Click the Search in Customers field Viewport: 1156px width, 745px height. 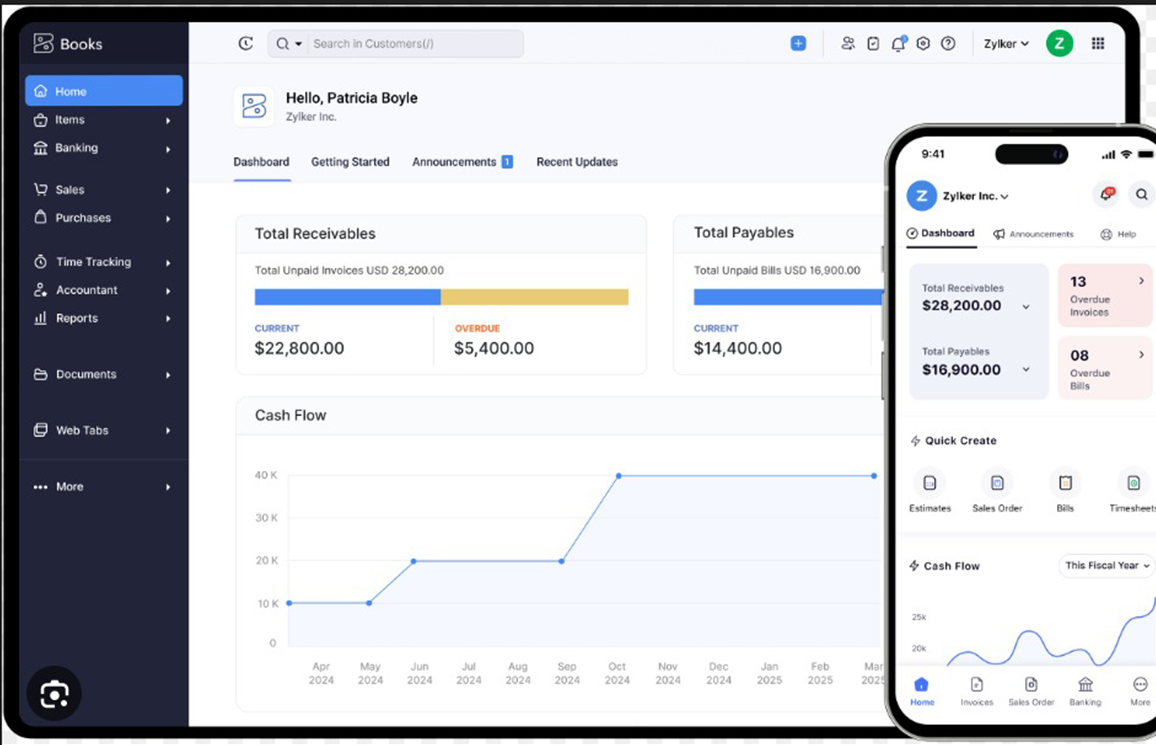(x=410, y=44)
